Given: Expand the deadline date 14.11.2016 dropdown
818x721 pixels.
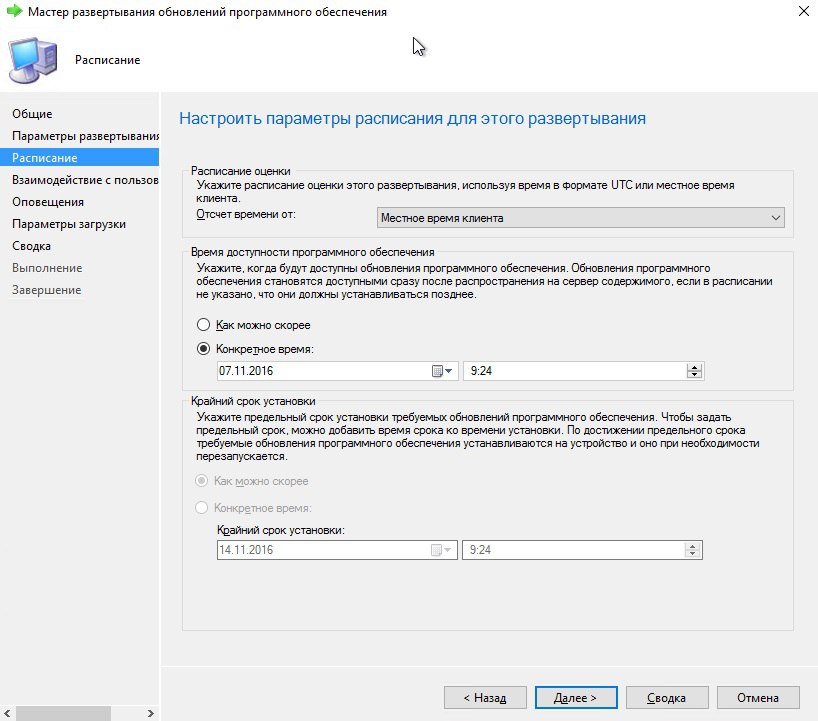Looking at the screenshot, I should pyautogui.click(x=447, y=550).
